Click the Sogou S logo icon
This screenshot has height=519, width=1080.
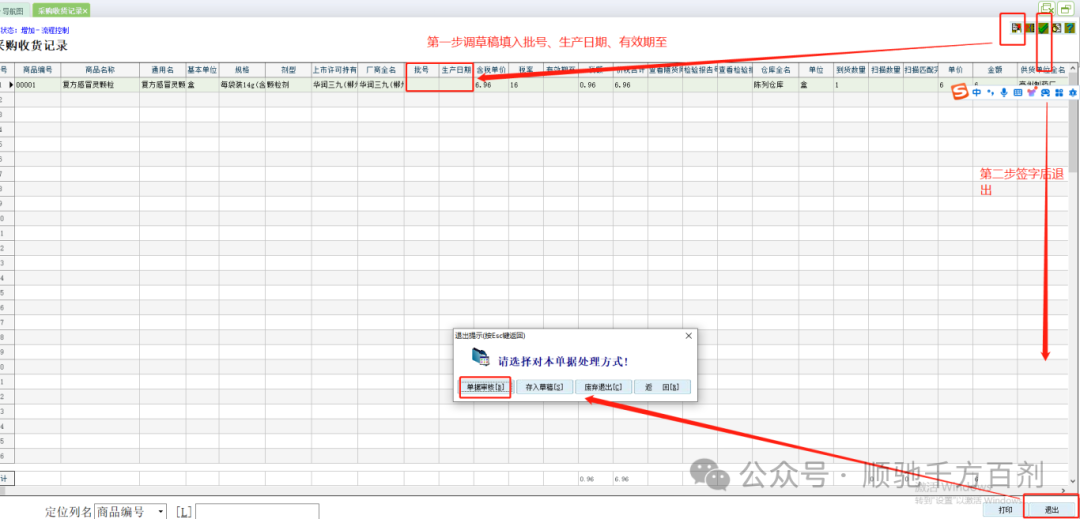961,92
